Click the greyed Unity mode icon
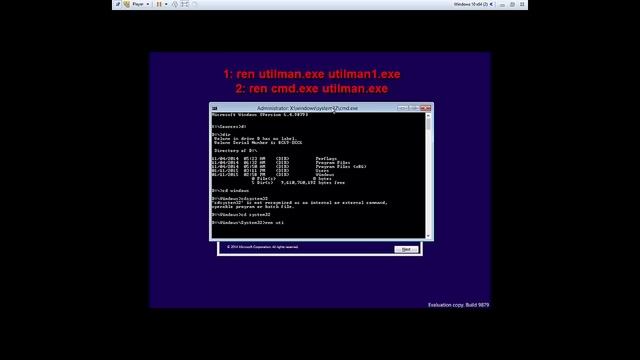 point(195,4)
